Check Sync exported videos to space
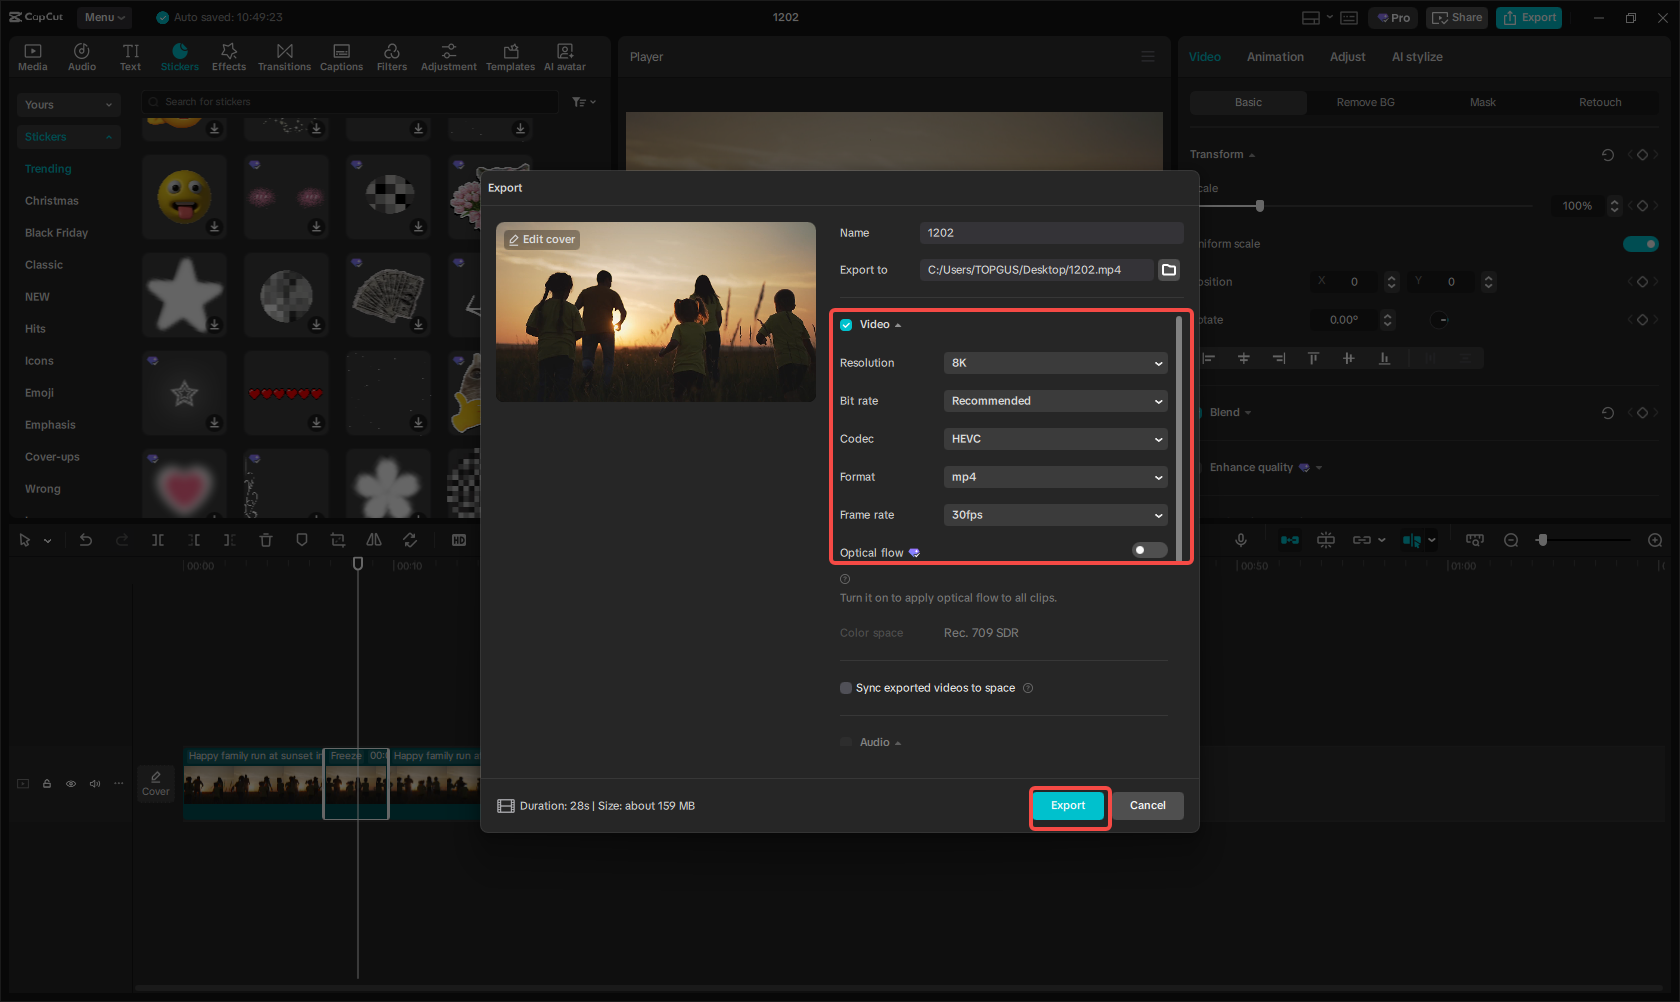 pyautogui.click(x=845, y=688)
